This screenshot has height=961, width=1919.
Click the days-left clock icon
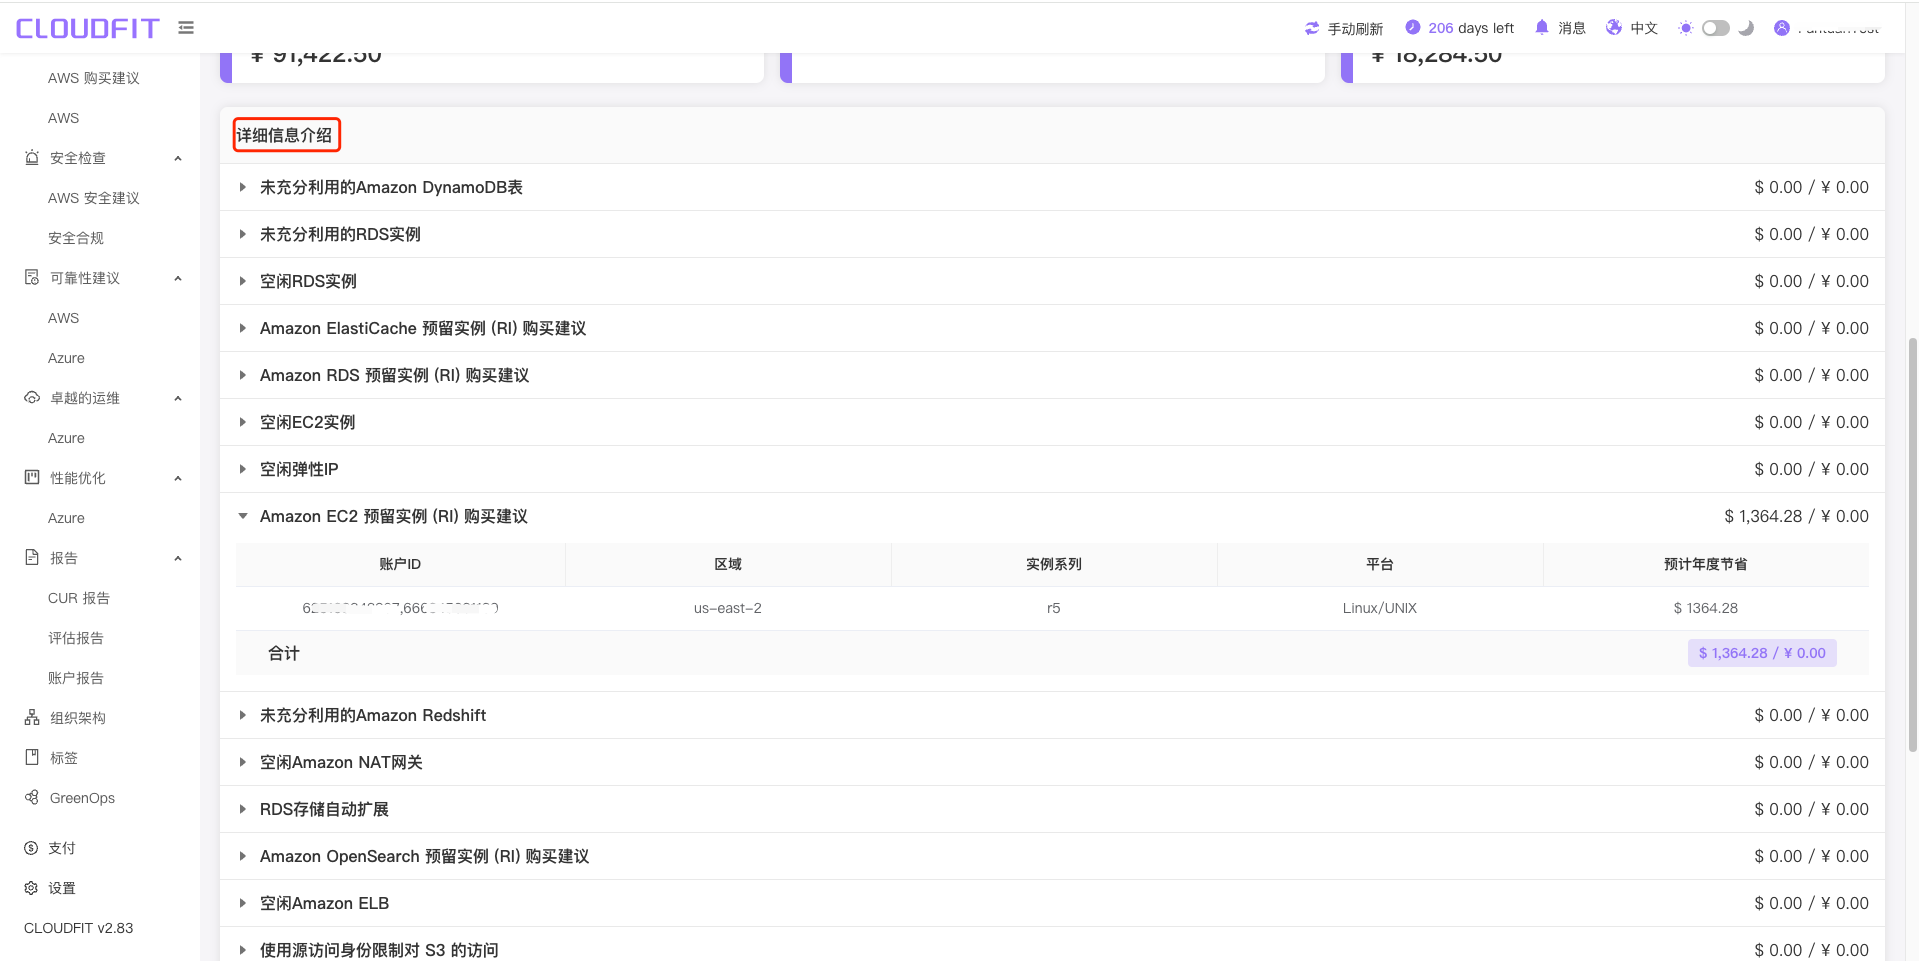[x=1412, y=27]
